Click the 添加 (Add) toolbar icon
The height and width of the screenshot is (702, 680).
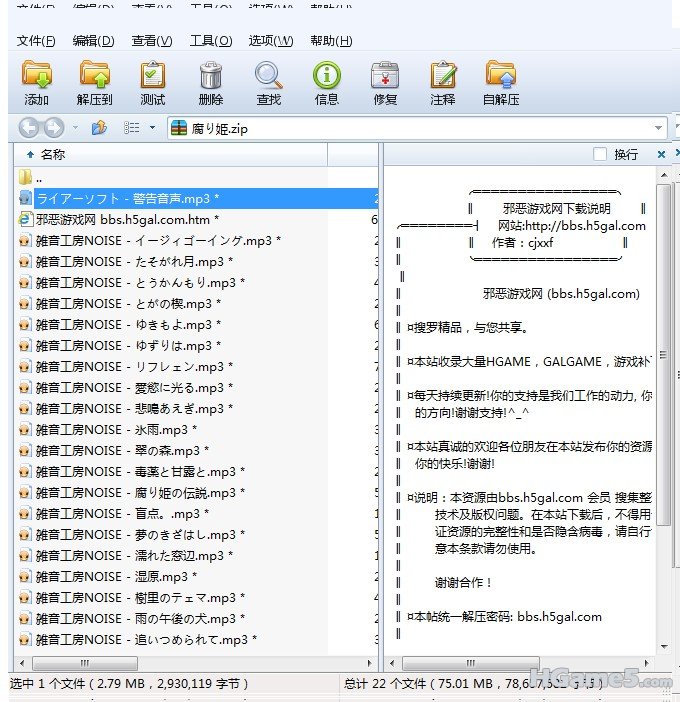[x=37, y=83]
